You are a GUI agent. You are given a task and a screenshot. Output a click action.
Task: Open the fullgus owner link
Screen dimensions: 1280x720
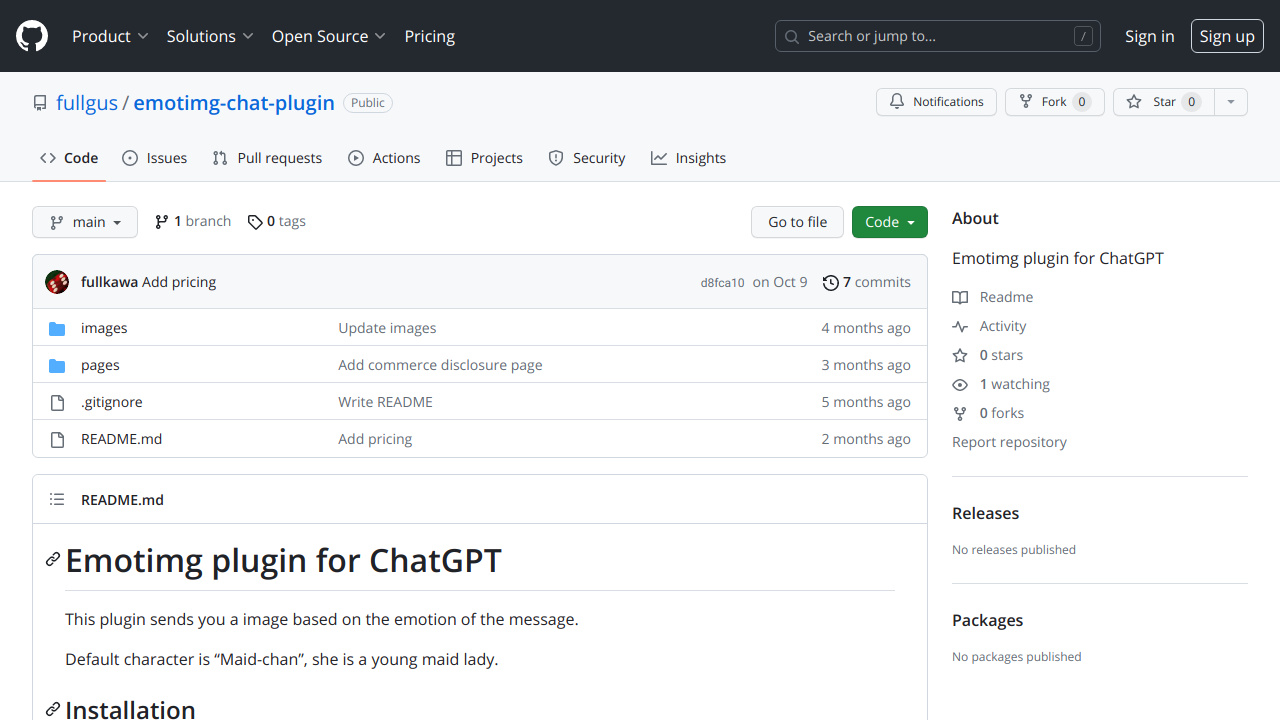(87, 103)
